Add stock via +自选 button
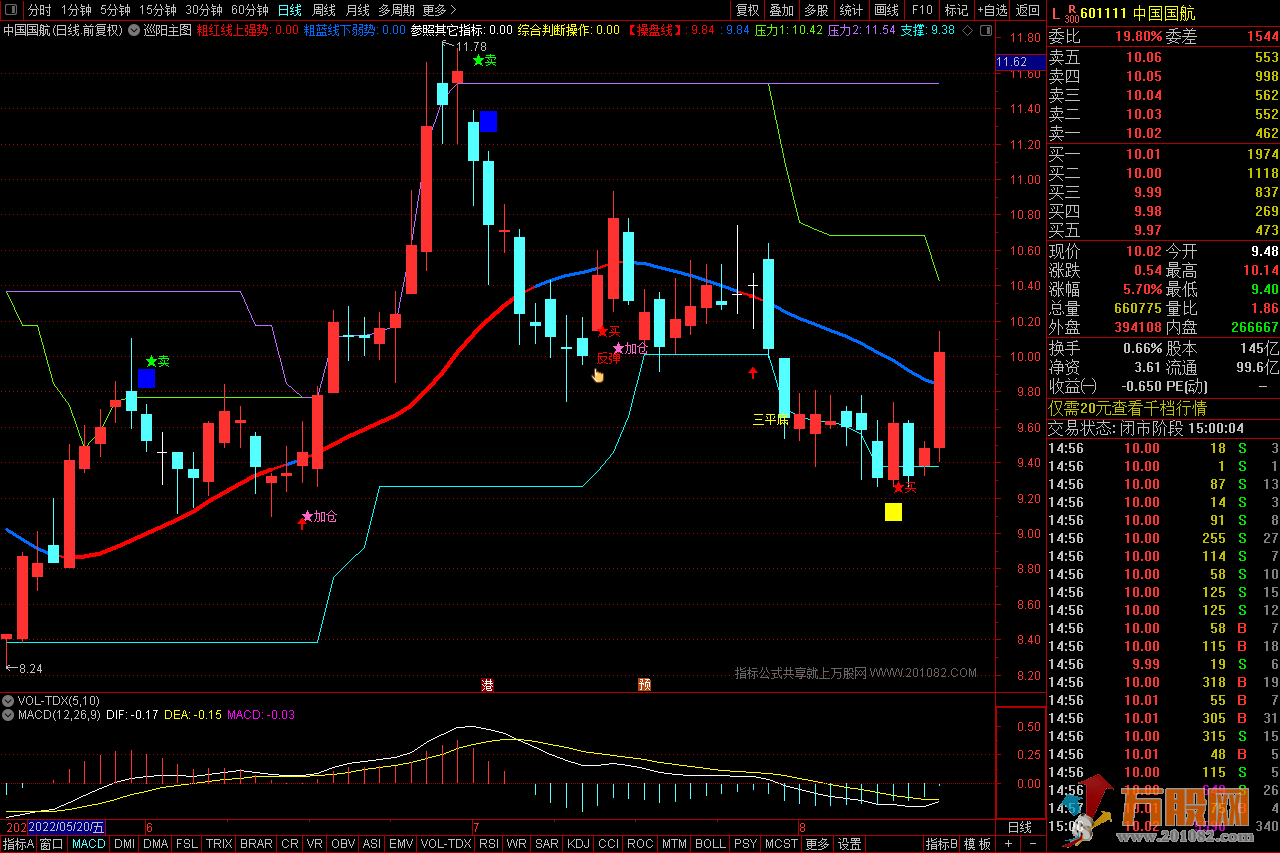 pos(991,10)
